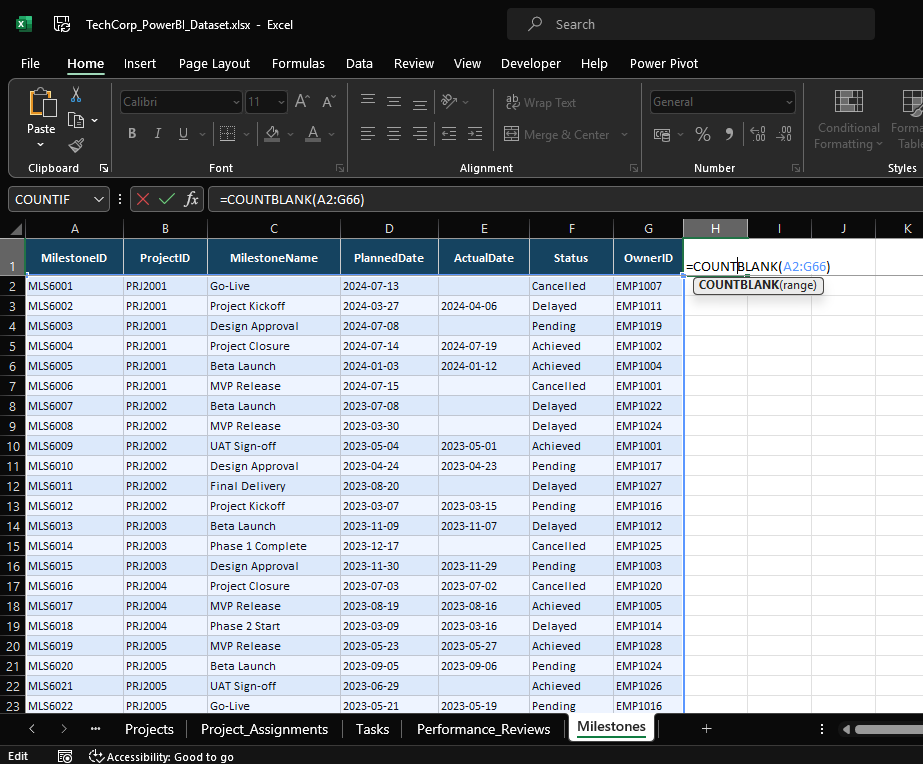This screenshot has height=764, width=923.
Task: Align cell text to the right
Action: pos(420,134)
